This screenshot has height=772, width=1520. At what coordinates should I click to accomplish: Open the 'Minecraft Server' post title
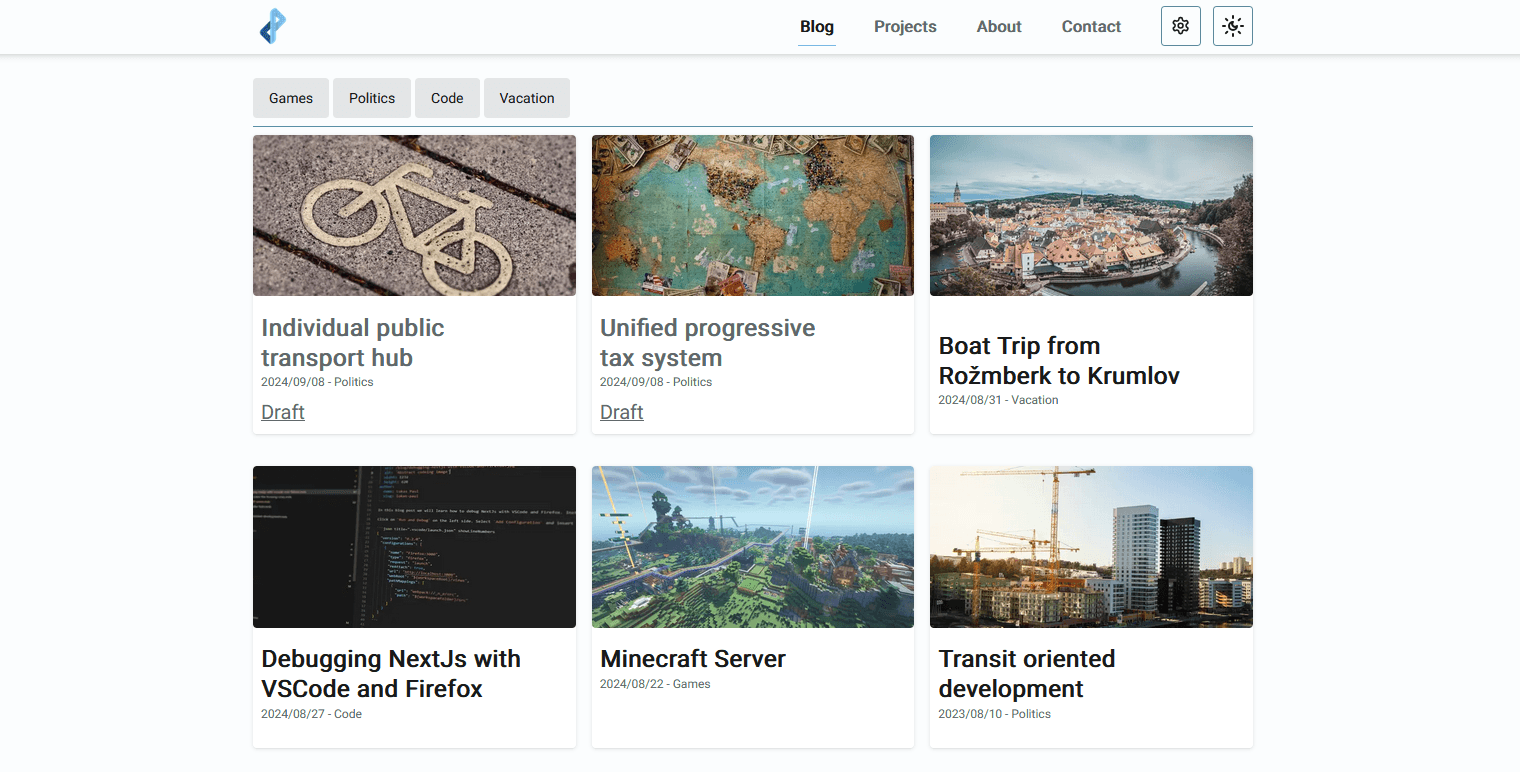click(693, 659)
